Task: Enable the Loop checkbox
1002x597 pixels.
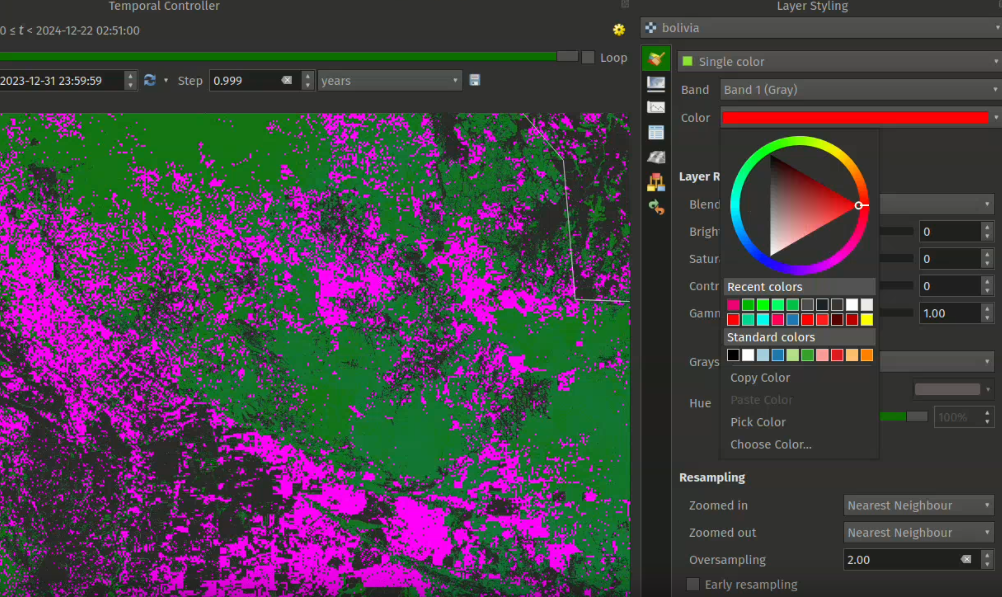Action: 588,58
